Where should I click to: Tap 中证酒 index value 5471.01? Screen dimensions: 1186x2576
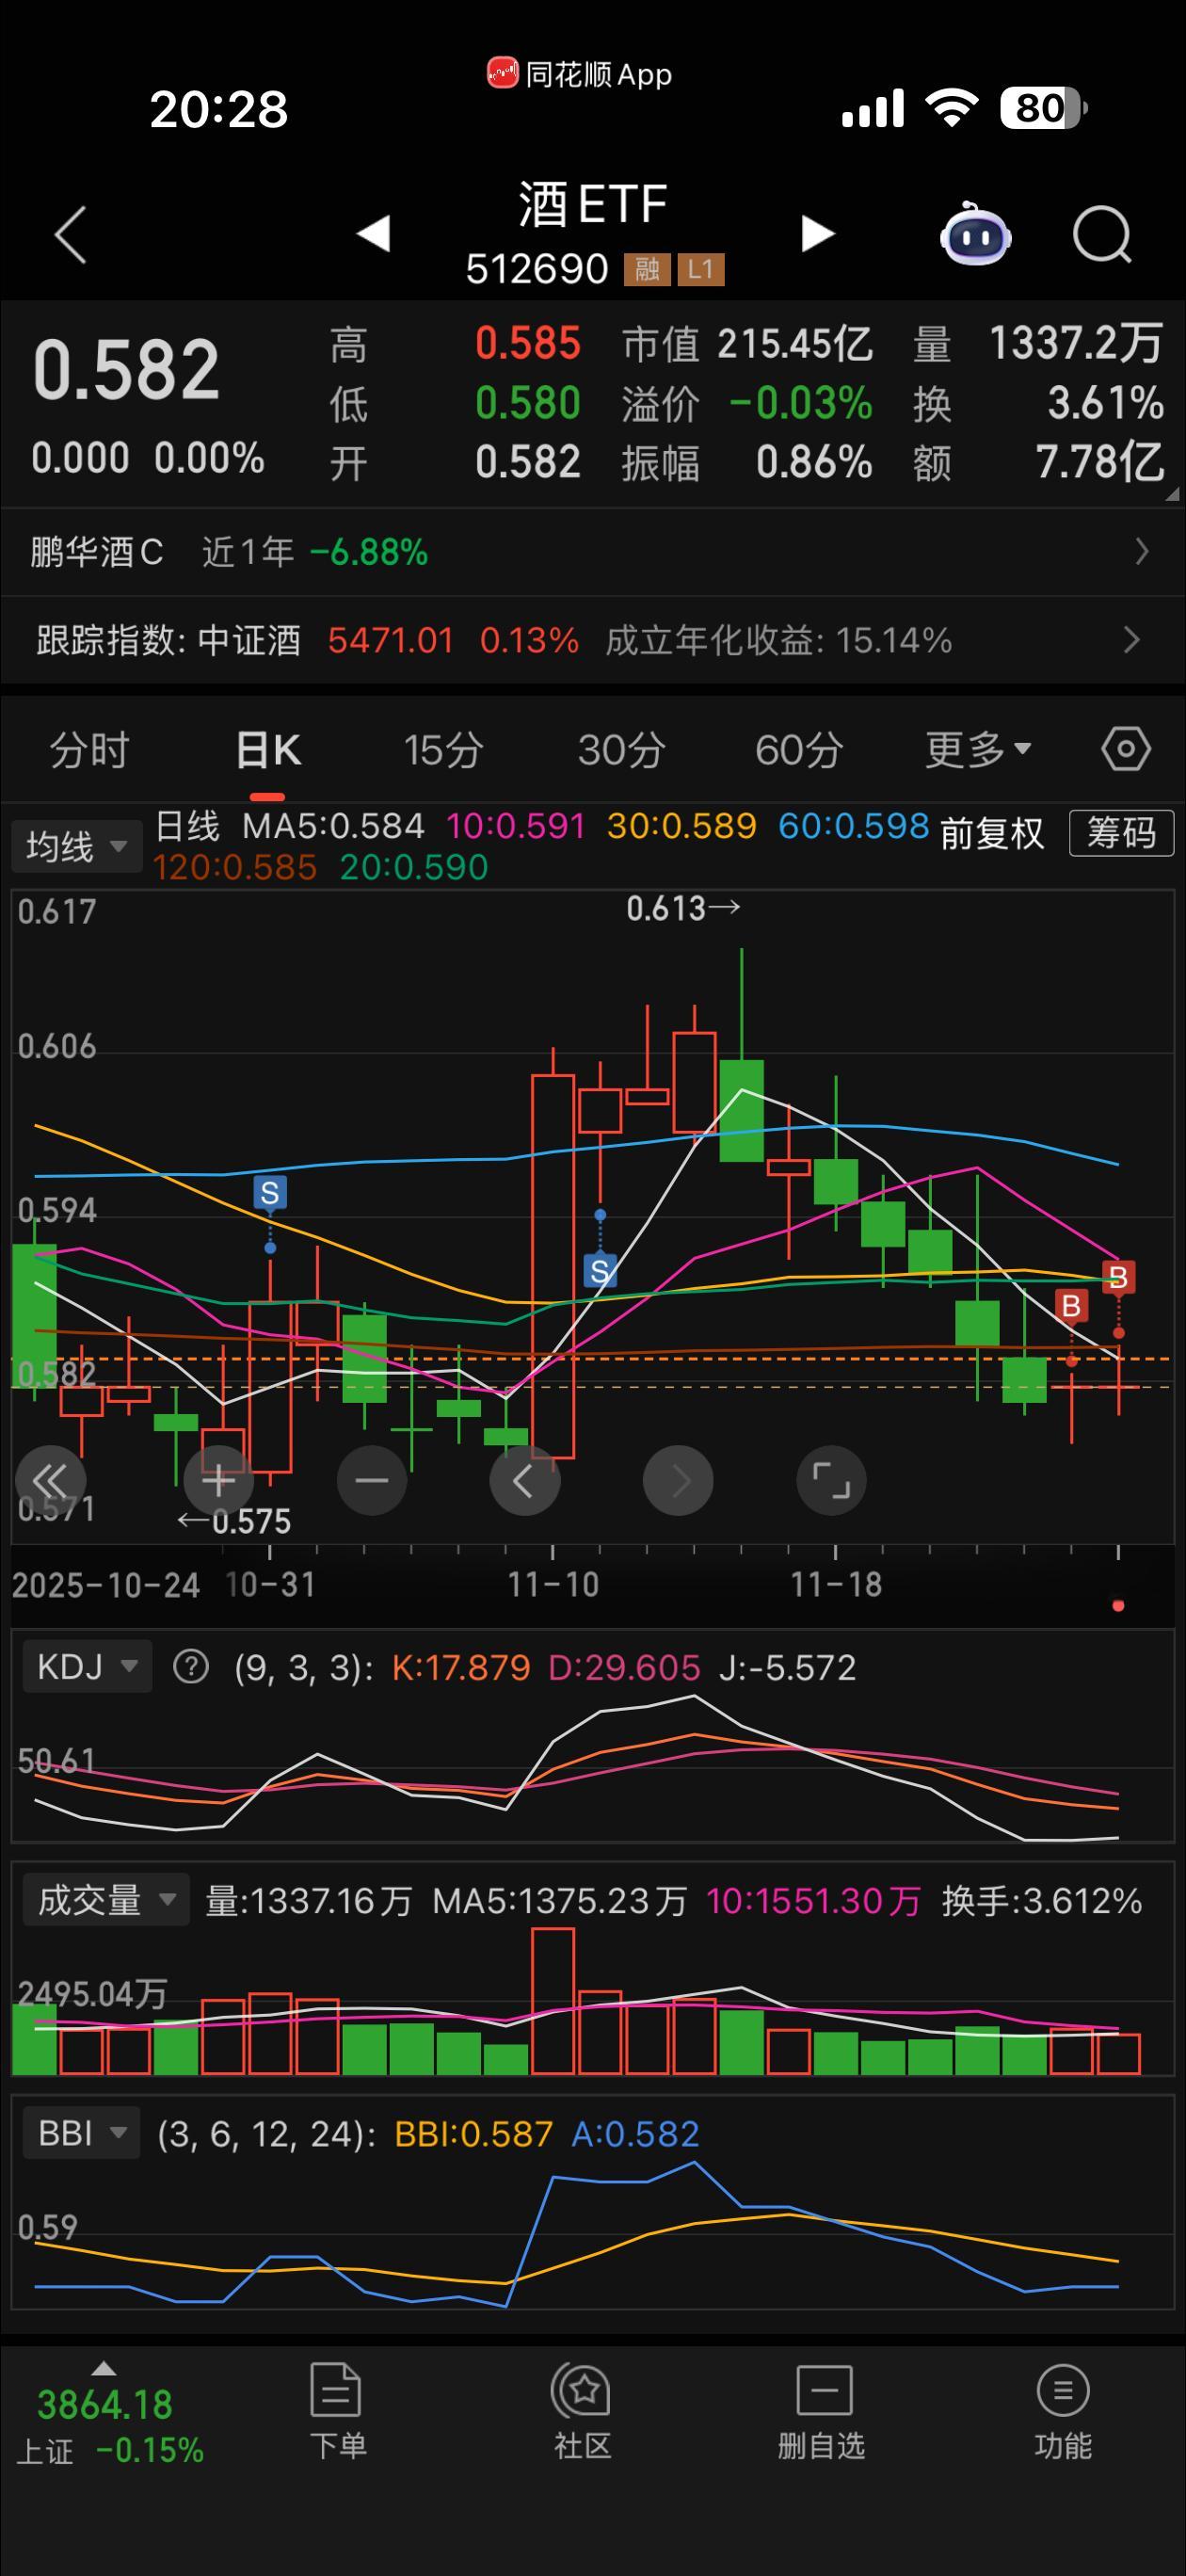tap(391, 640)
